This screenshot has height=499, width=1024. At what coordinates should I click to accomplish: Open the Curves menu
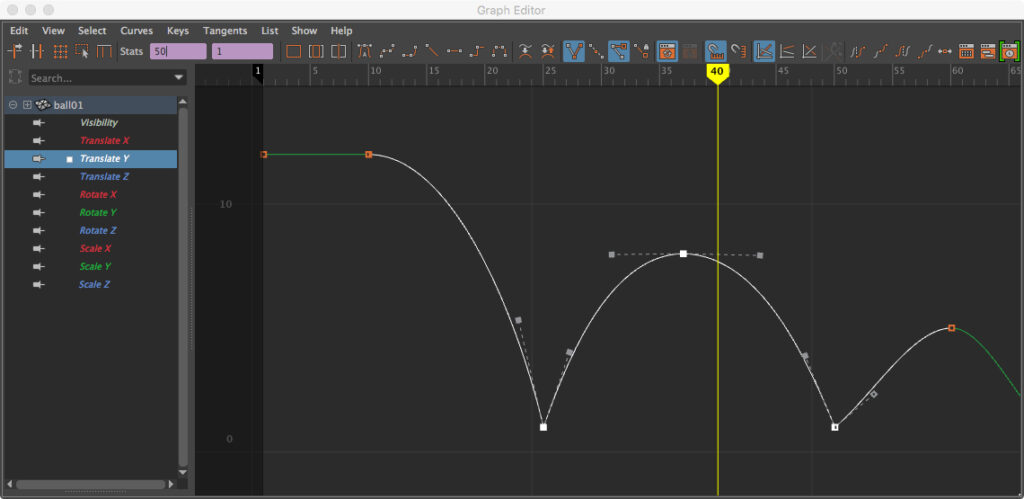coord(136,31)
